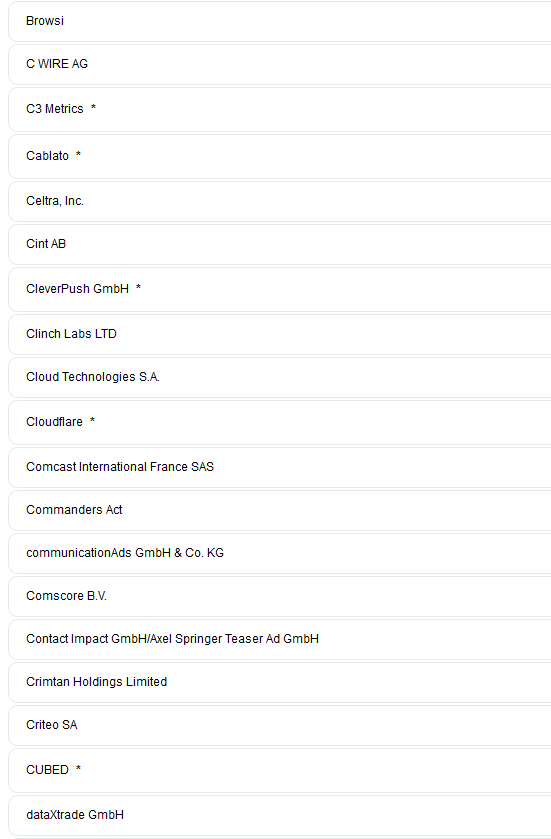Select the Cablato vendor row
The height and width of the screenshot is (839, 551).
point(280,156)
